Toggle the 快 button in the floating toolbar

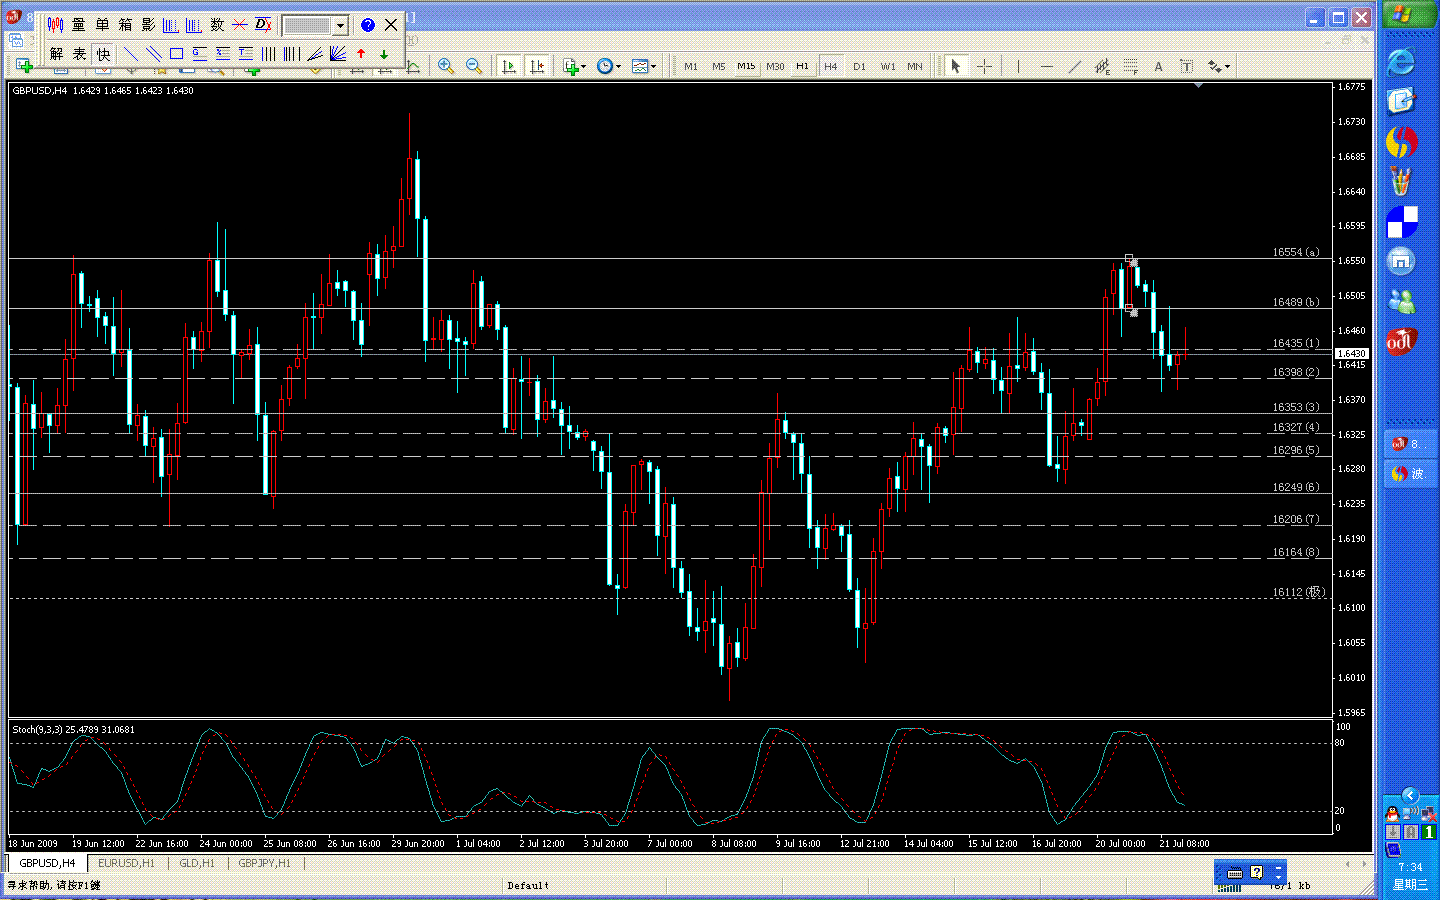point(103,54)
